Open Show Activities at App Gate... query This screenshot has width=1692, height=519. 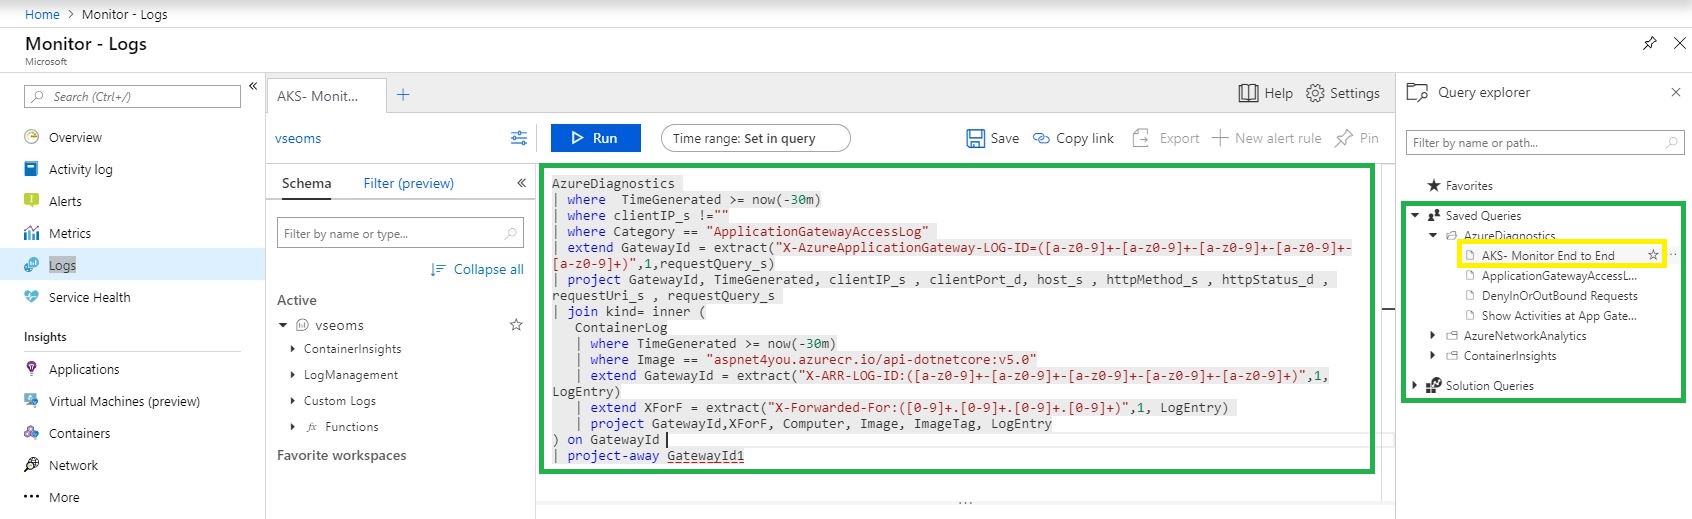(x=1558, y=316)
